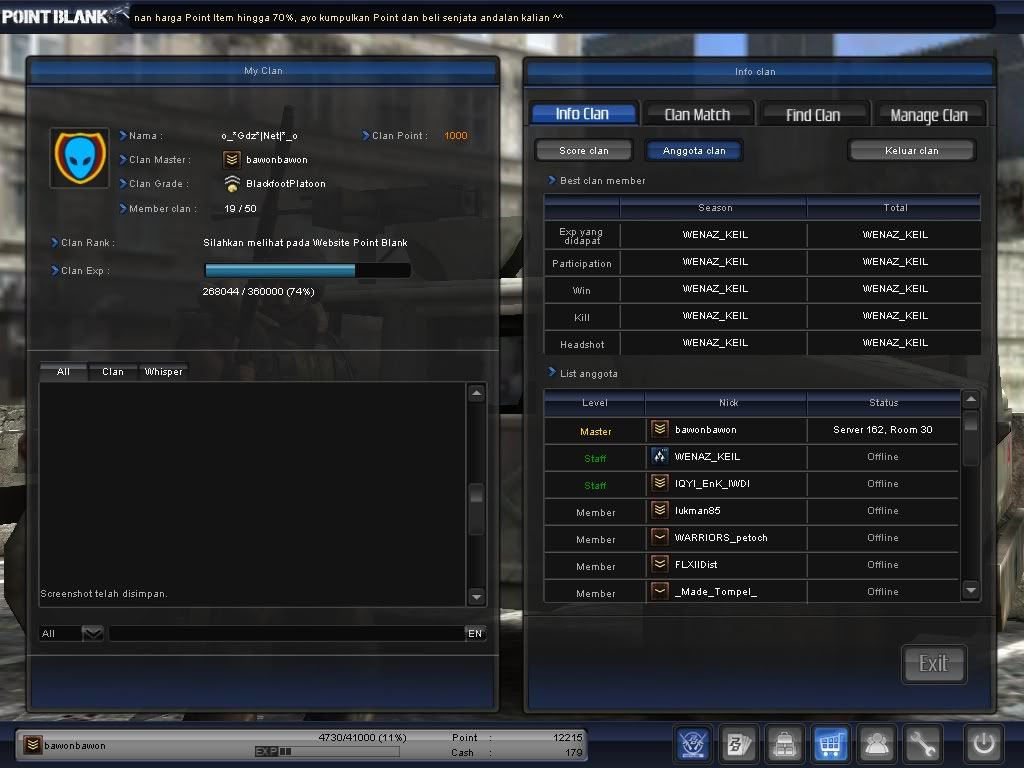Click the Total column header
This screenshot has height=768, width=1024.
click(895, 208)
